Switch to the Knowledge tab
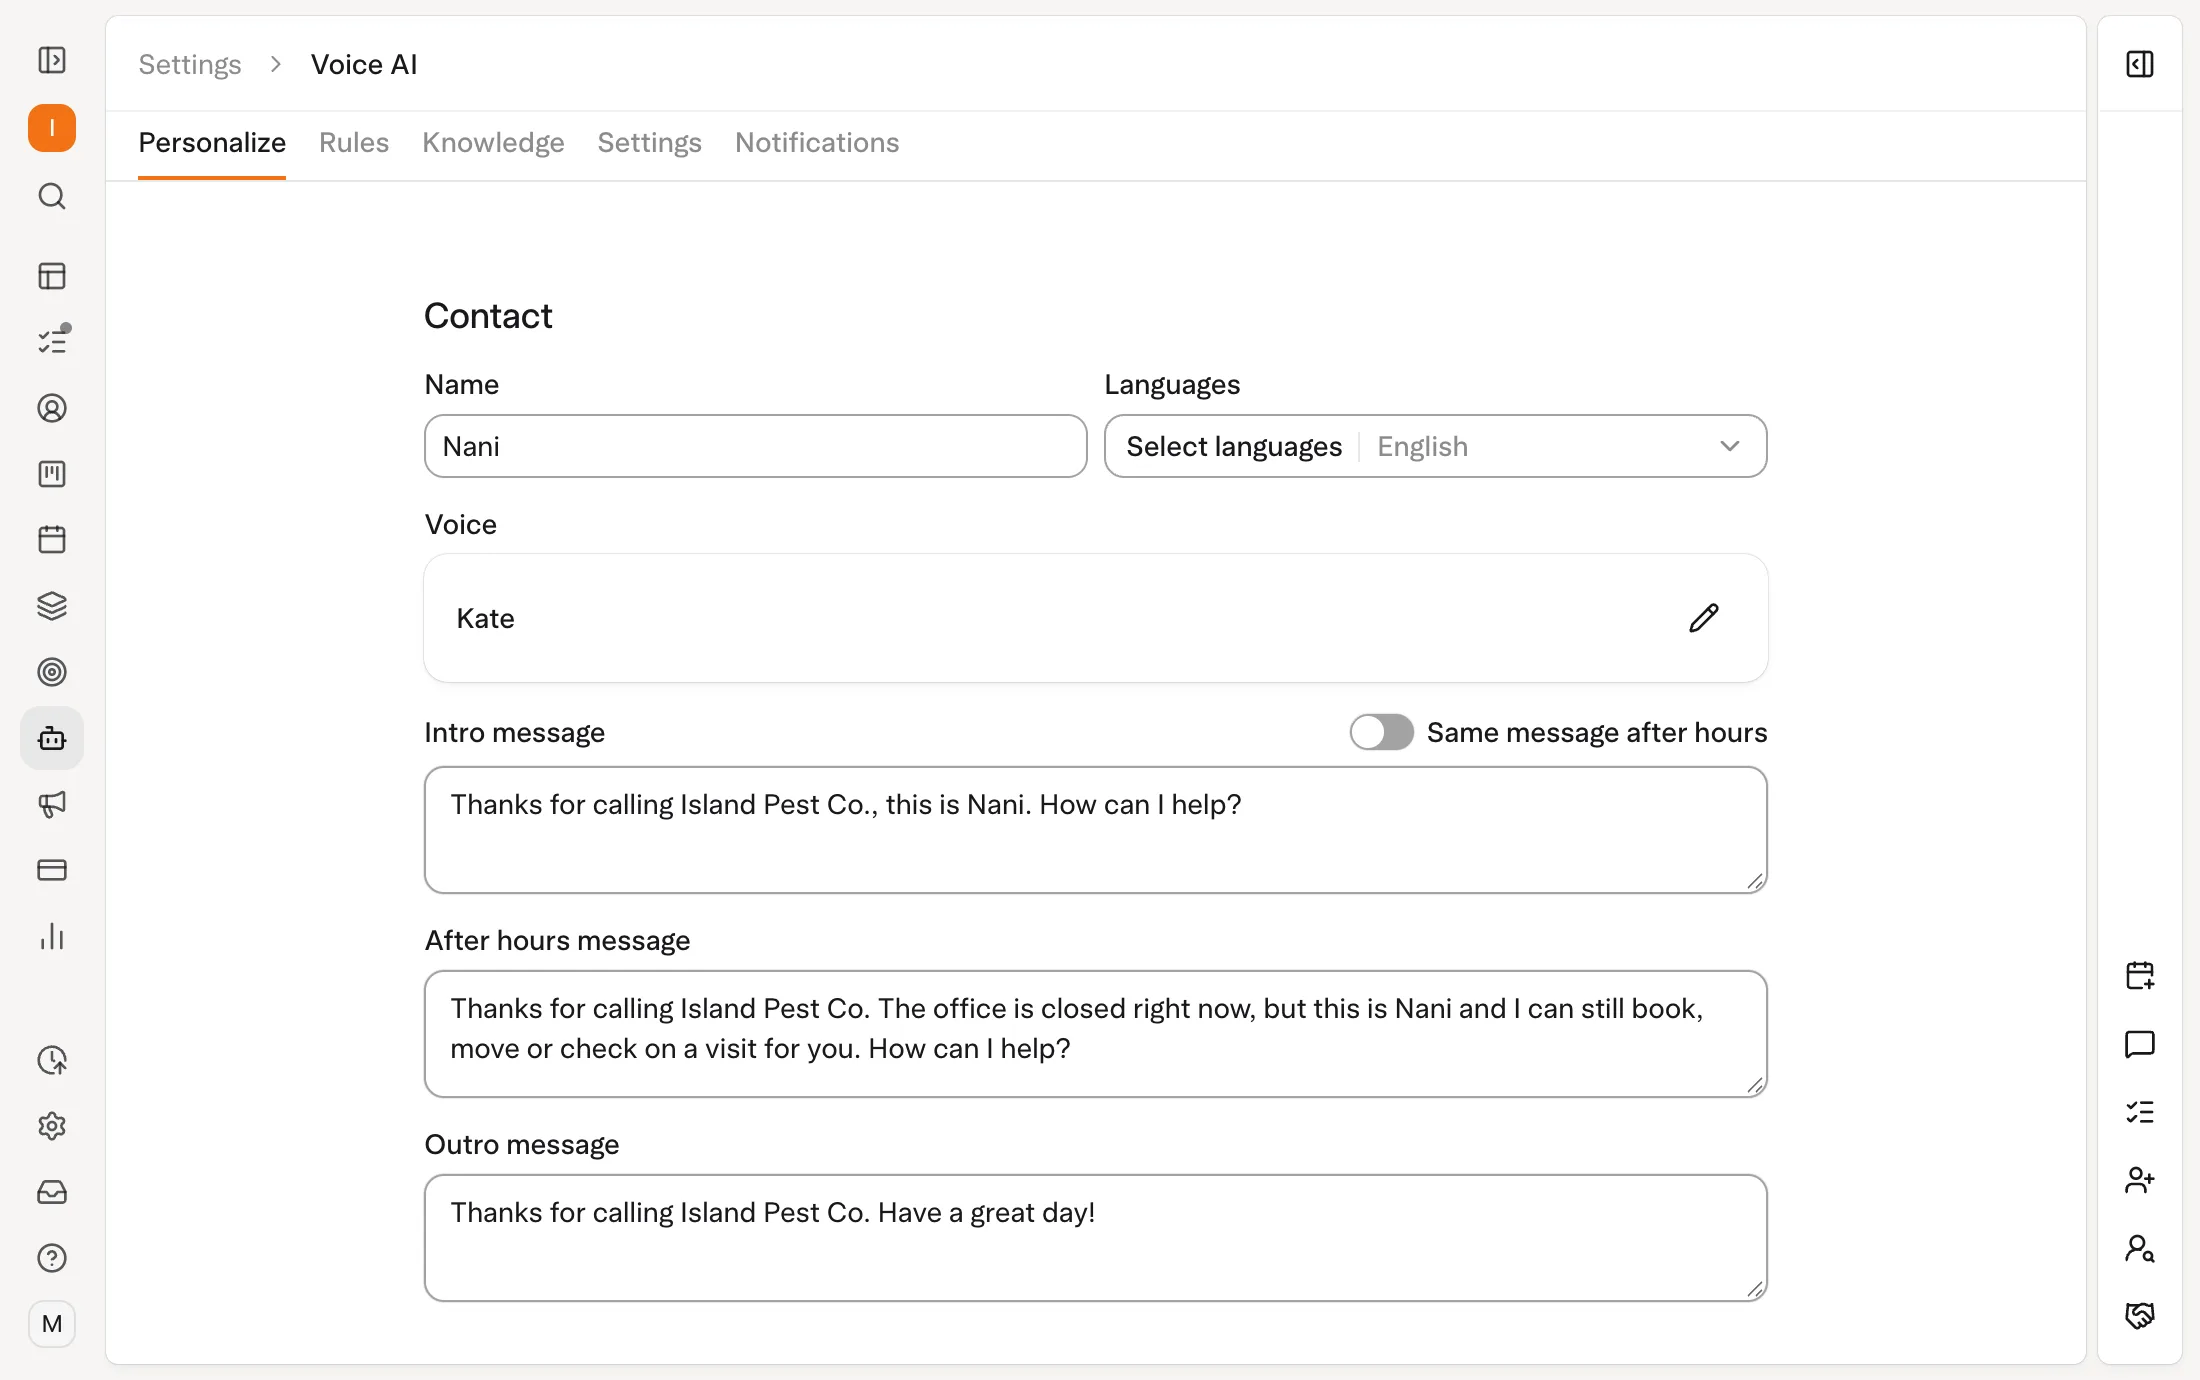The image size is (2200, 1380). tap(493, 143)
